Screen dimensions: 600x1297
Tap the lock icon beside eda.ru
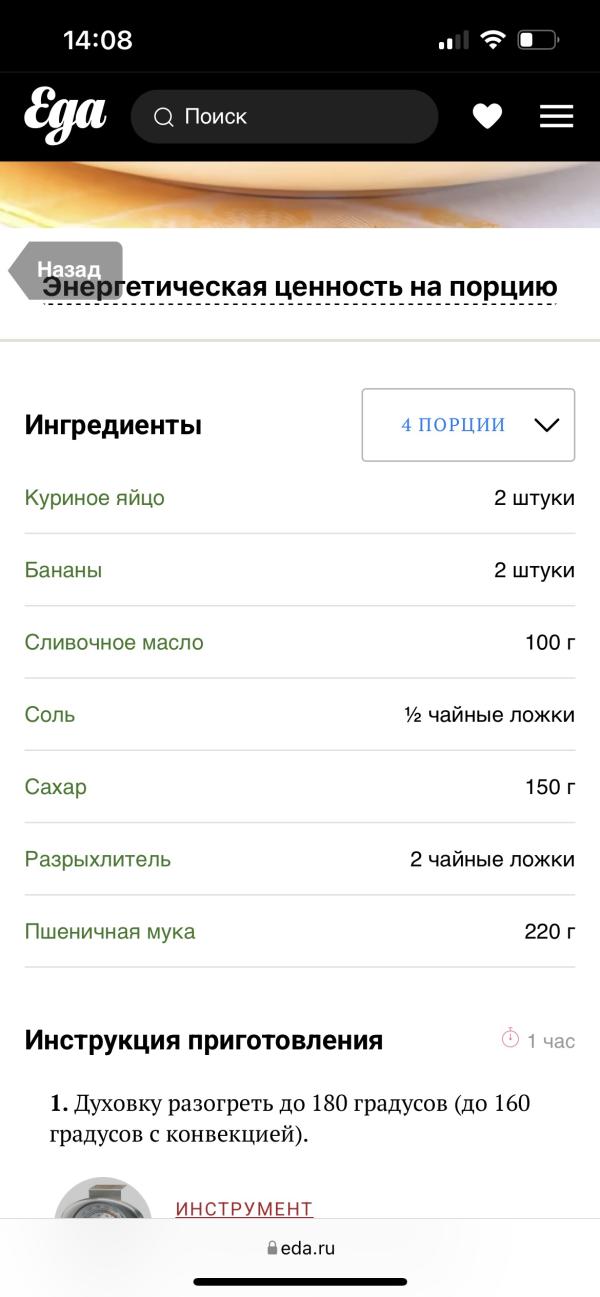tap(271, 1248)
